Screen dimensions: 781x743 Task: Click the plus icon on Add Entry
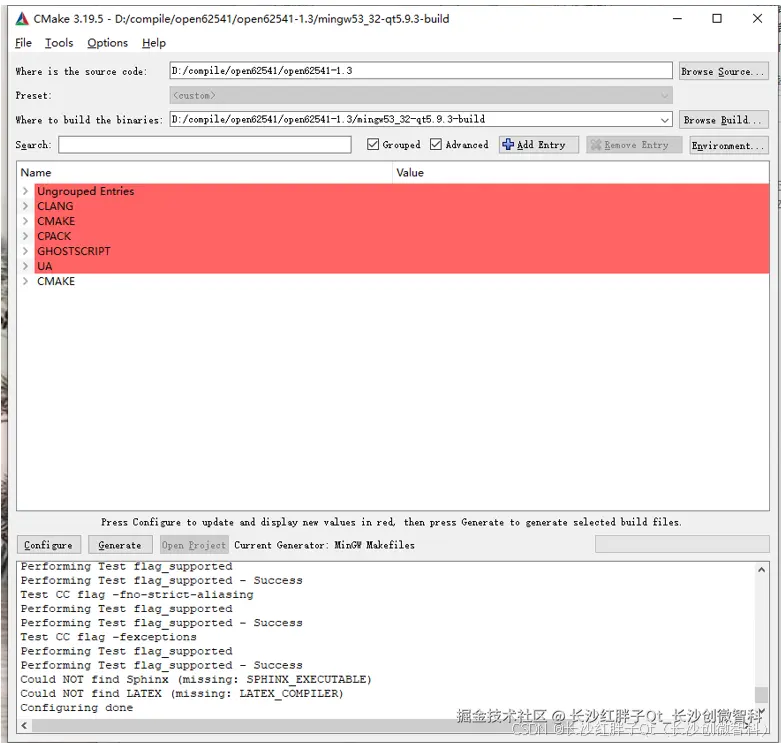[508, 144]
